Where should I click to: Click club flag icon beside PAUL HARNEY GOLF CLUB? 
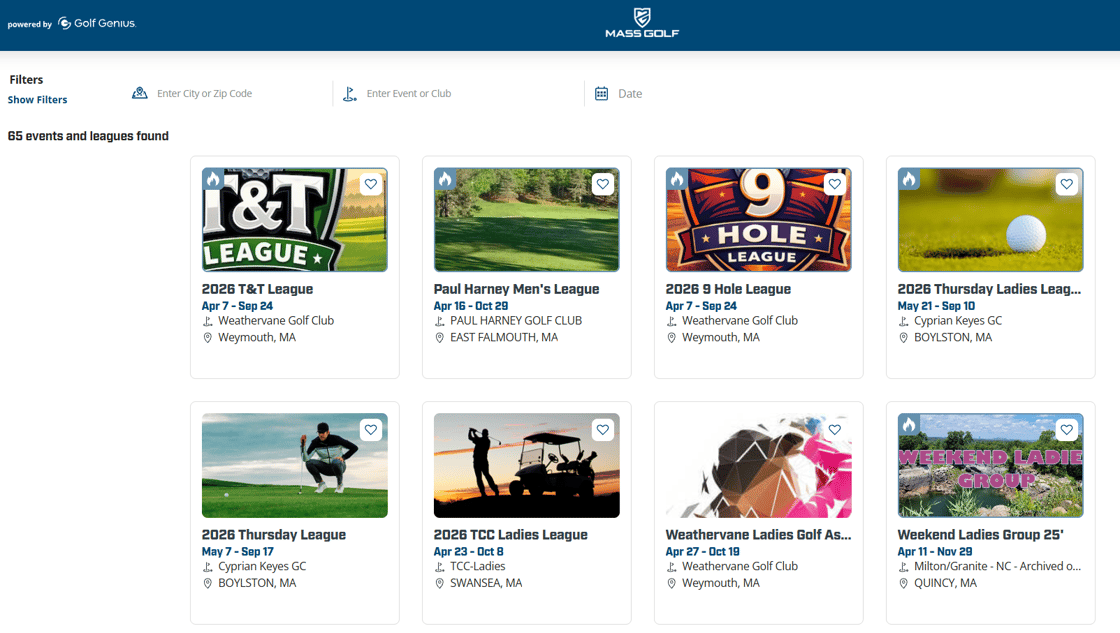pos(439,322)
